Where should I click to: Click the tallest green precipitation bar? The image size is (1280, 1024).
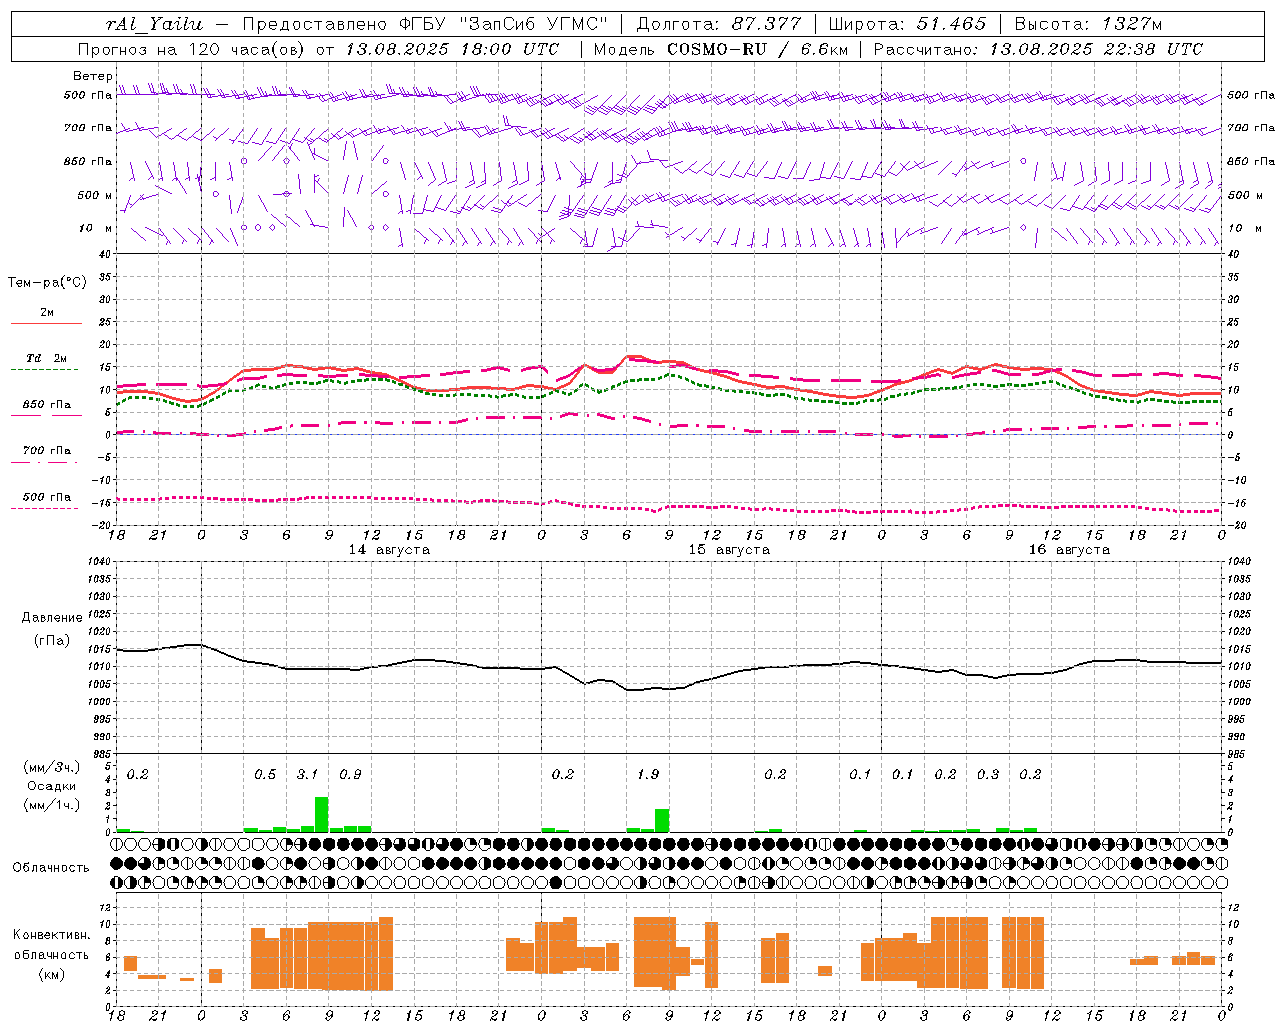coord(322,814)
